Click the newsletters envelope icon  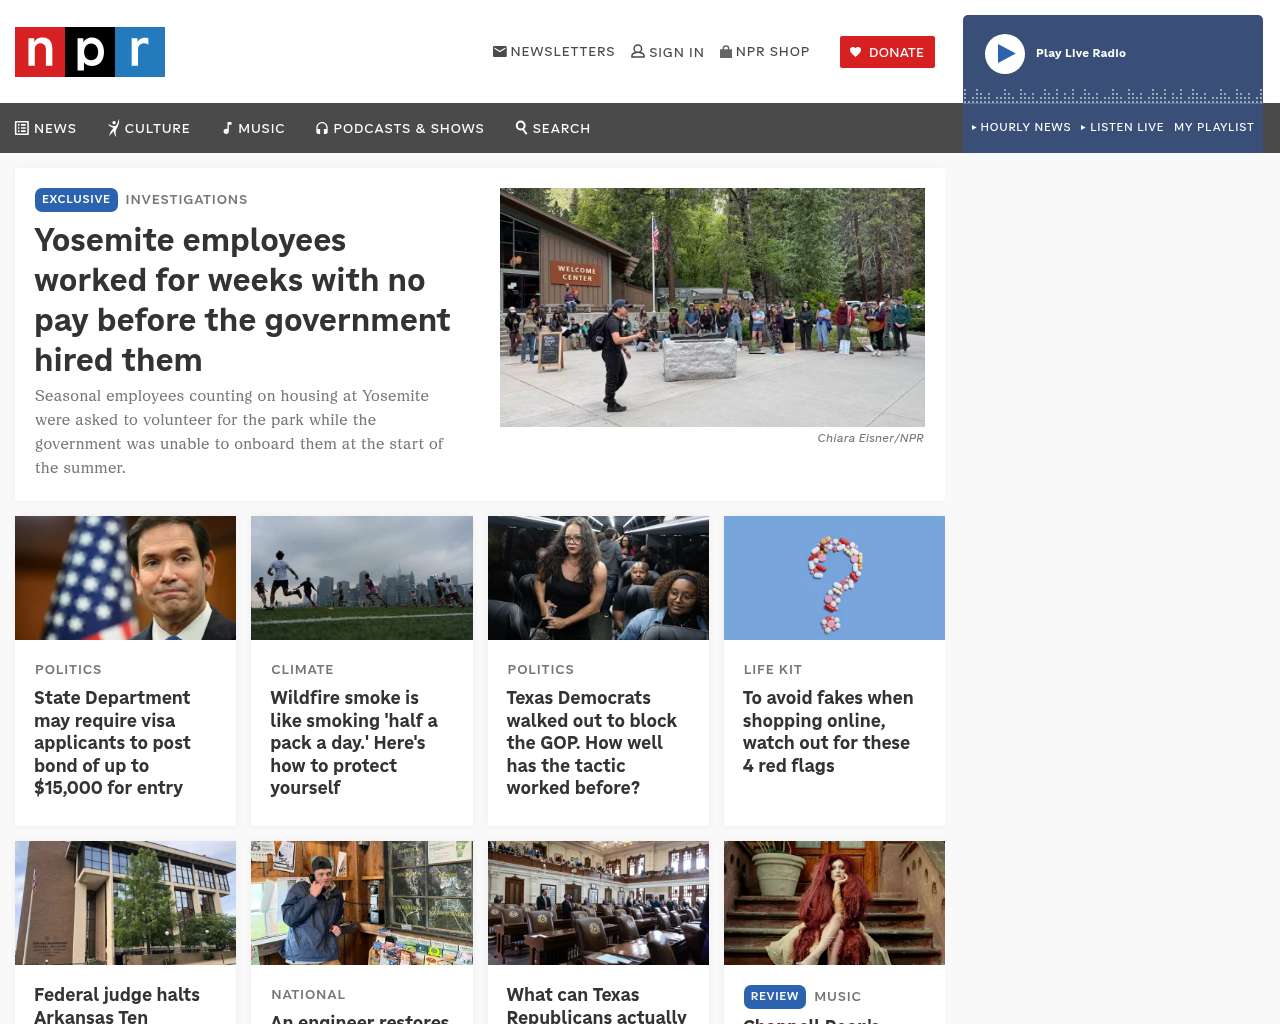pos(500,51)
